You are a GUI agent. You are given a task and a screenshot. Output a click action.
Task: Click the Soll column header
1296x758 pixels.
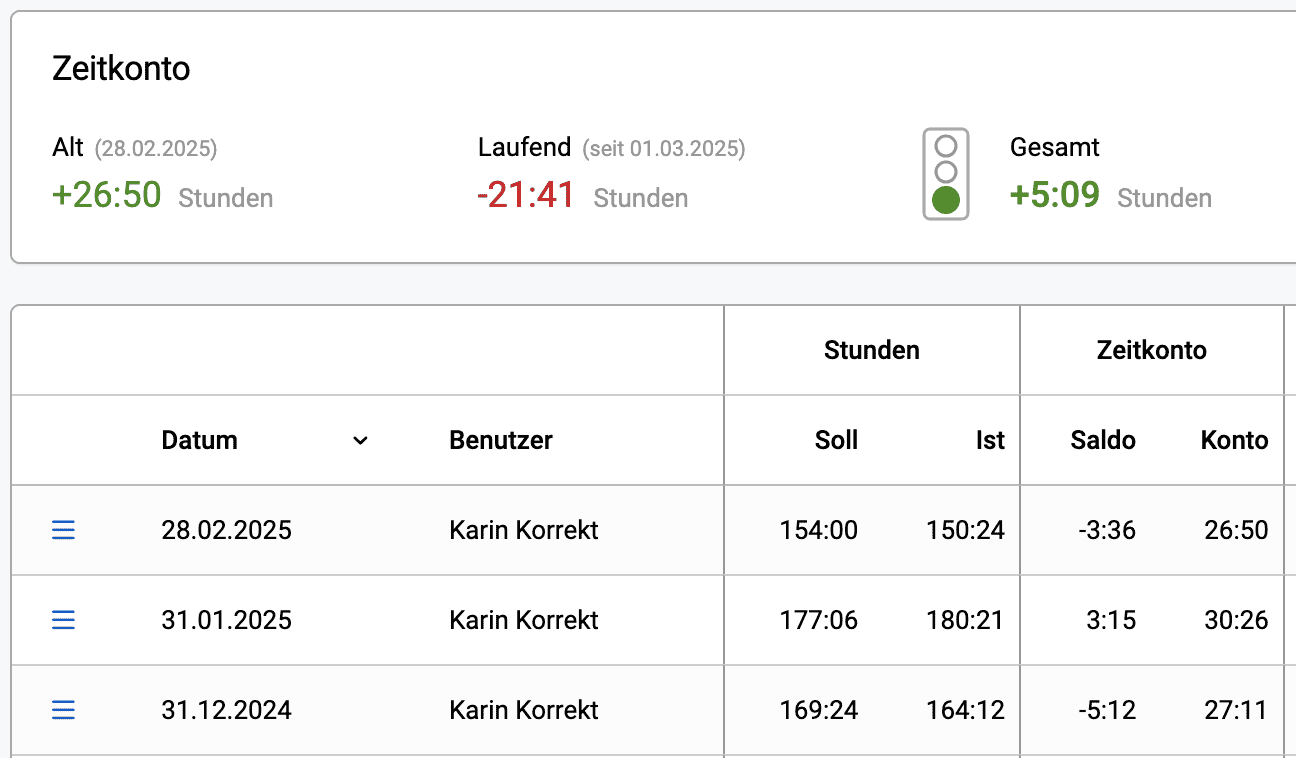[x=836, y=440]
